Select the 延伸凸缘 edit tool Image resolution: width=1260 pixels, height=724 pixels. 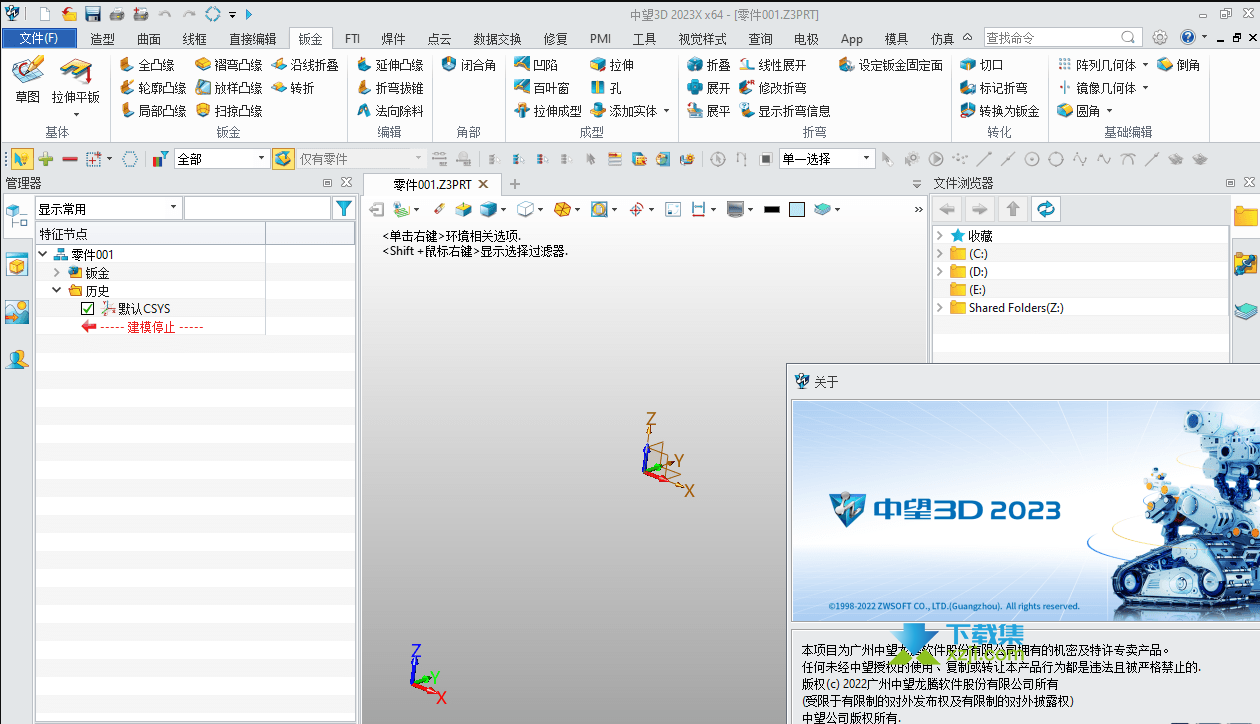click(390, 65)
